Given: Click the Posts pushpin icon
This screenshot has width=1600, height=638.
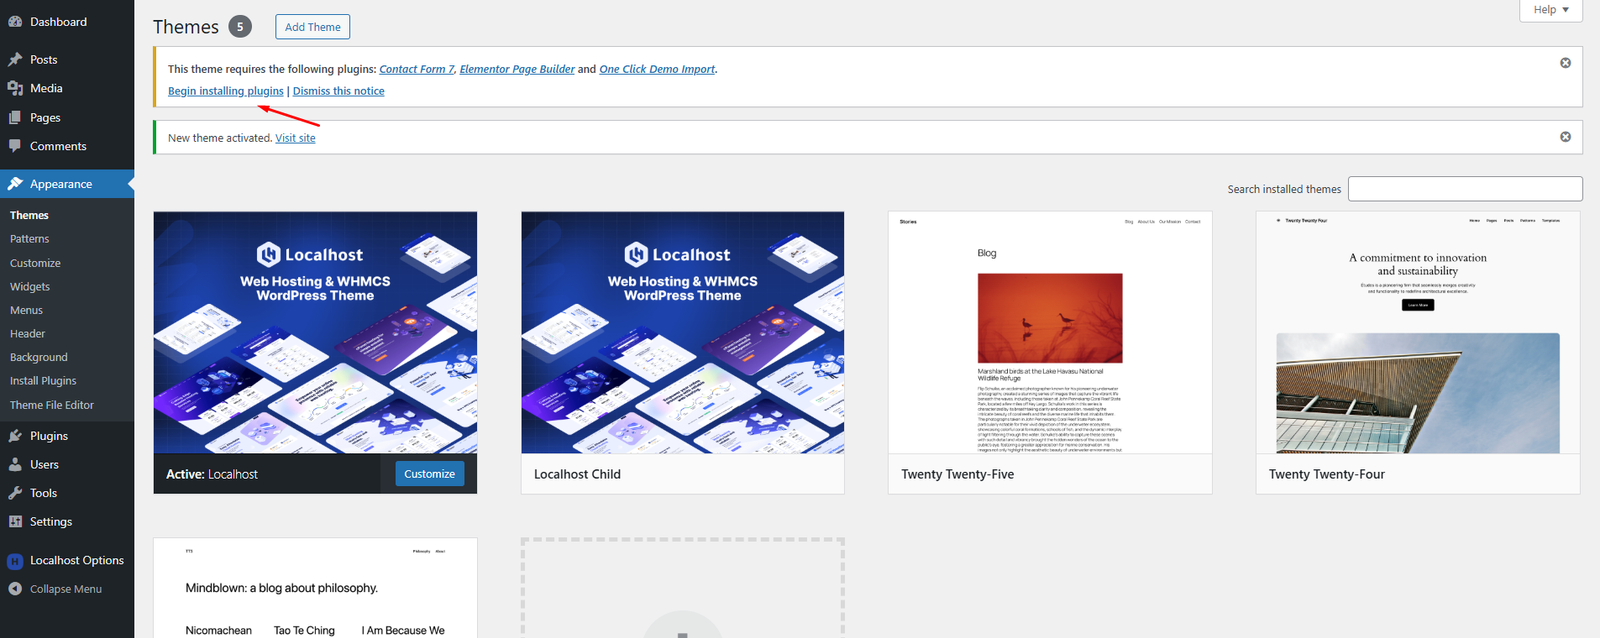Looking at the screenshot, I should (x=15, y=60).
